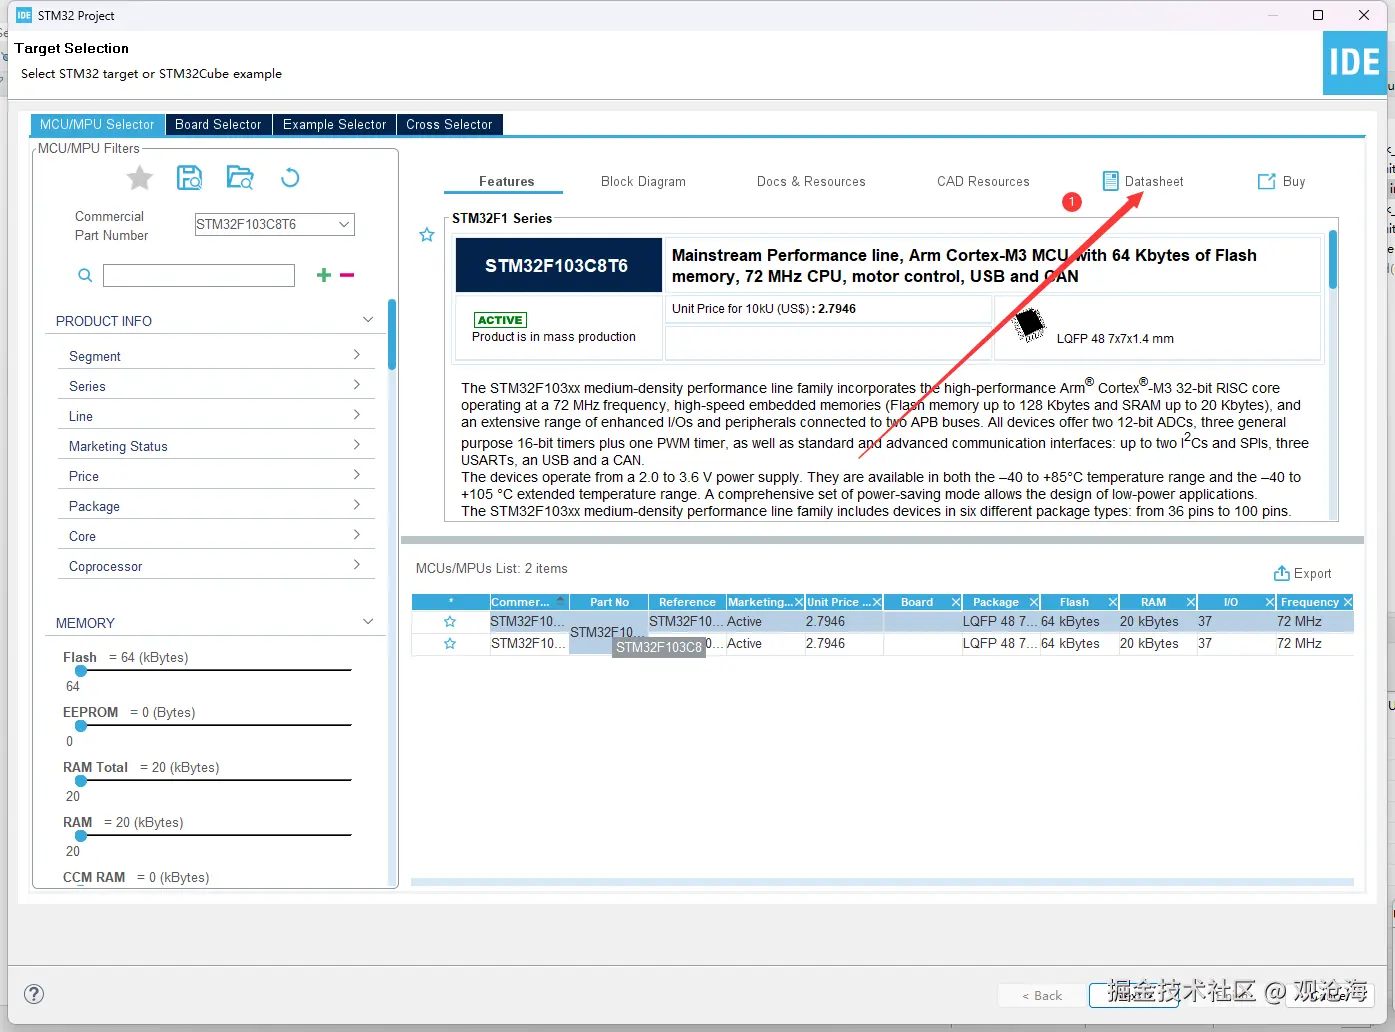Expand the Segment filter
1395x1032 pixels.
[x=216, y=356]
